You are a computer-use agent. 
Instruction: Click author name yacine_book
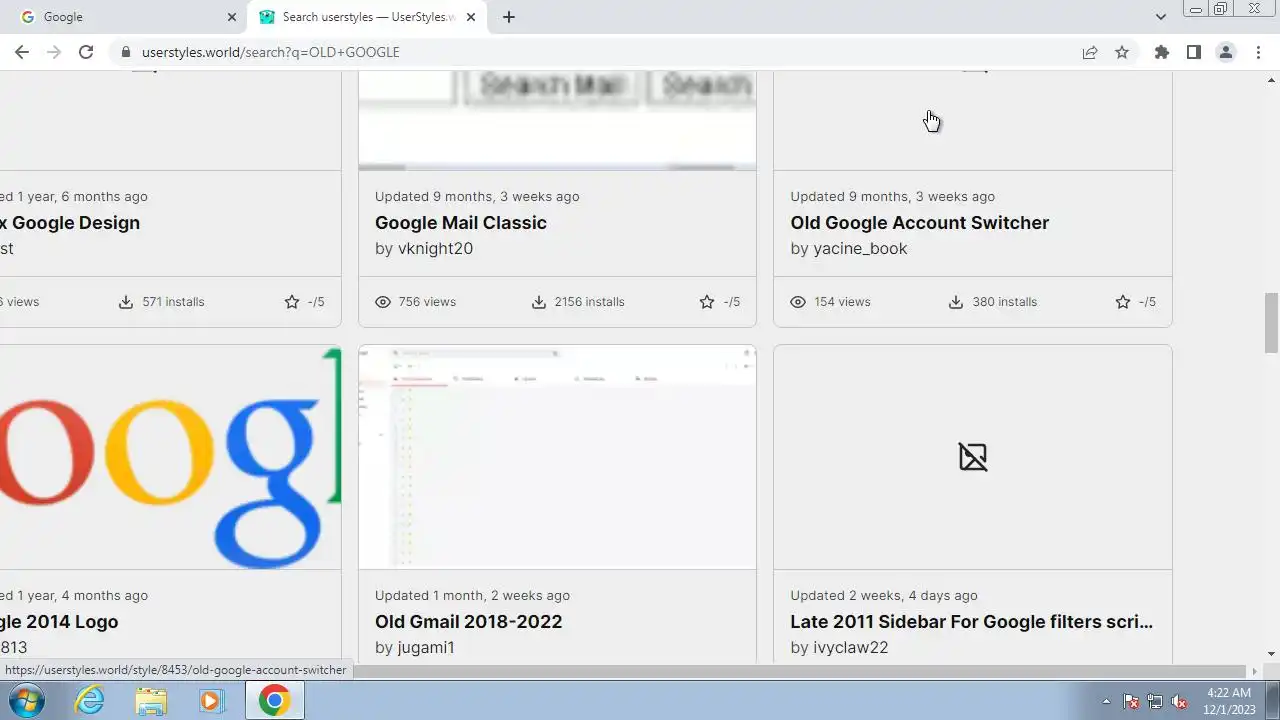pyautogui.click(x=860, y=248)
